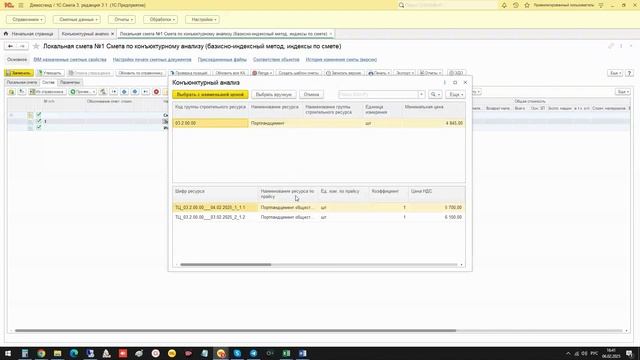Select the Локальная смета sub-tab
Screen dimensions: 640x360
(x=22, y=82)
